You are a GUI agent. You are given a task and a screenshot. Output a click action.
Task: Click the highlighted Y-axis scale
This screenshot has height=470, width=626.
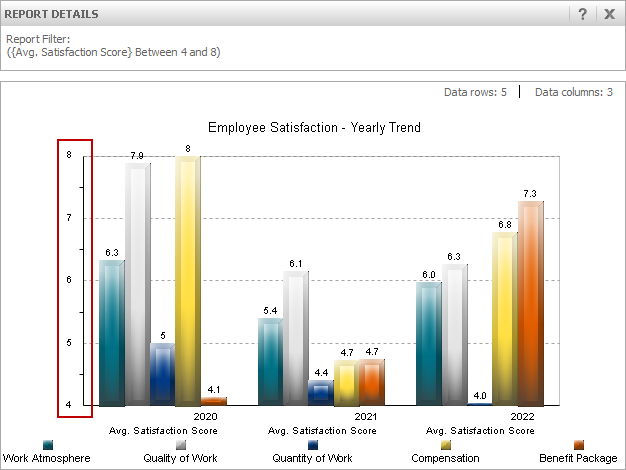(75, 278)
